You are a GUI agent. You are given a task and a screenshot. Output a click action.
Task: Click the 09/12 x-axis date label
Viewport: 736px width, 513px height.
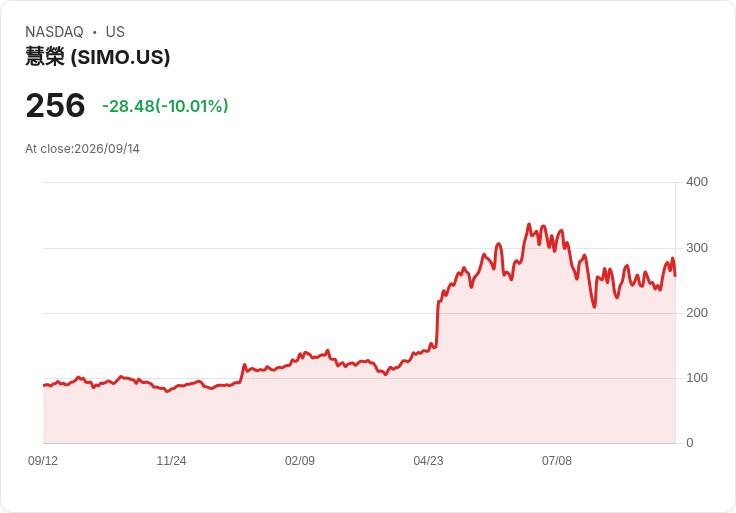(43, 461)
